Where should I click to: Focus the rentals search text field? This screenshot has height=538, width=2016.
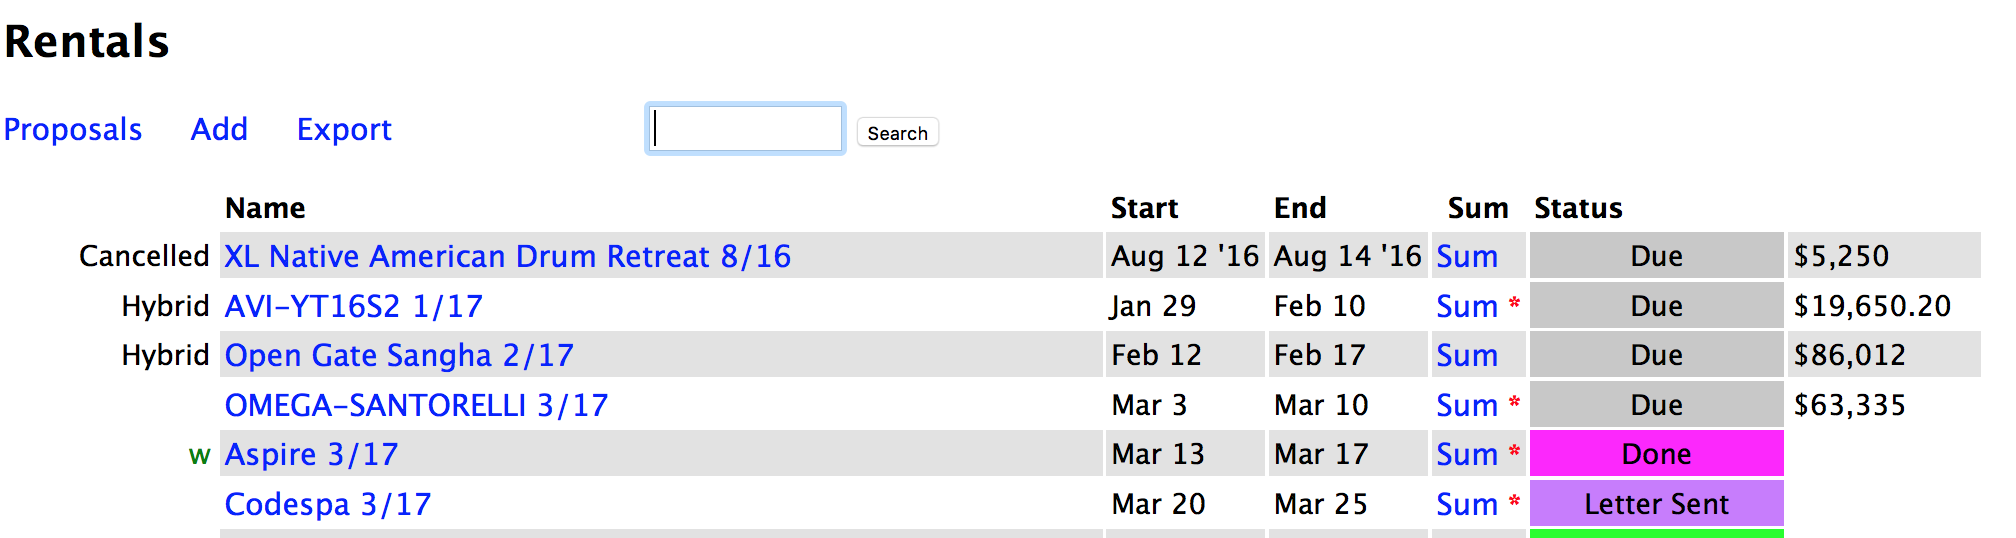click(x=745, y=129)
